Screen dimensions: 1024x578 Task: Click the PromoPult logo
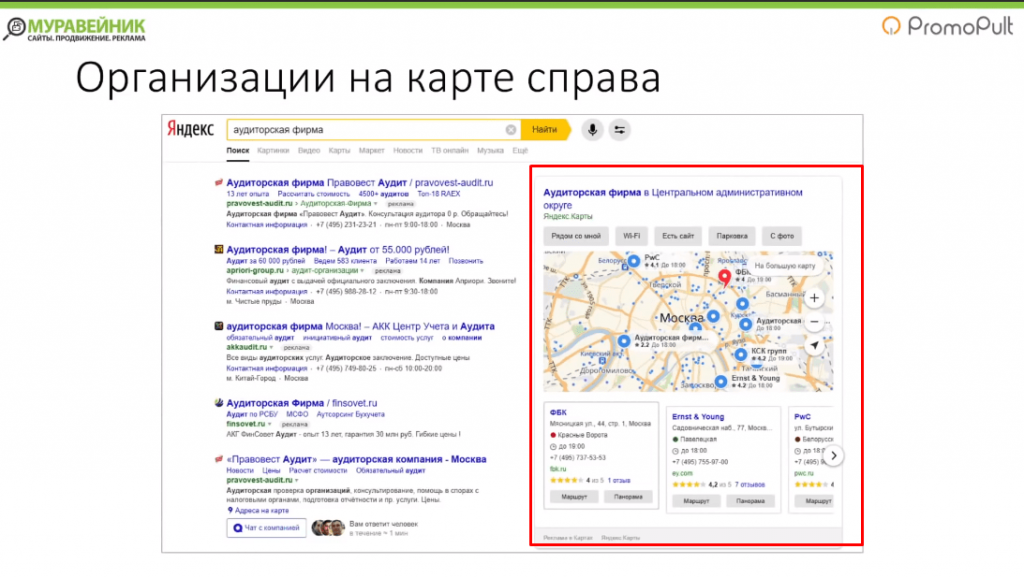[x=947, y=26]
